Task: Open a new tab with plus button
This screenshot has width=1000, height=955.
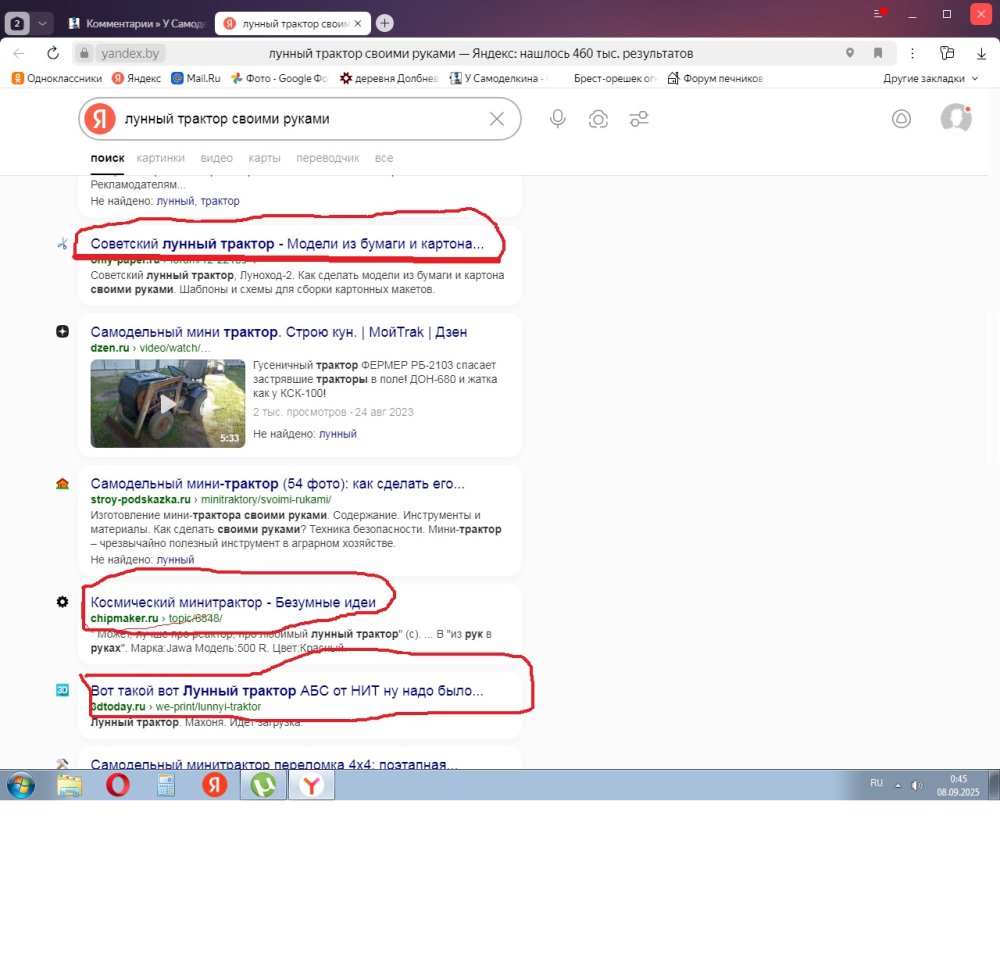Action: (x=385, y=24)
